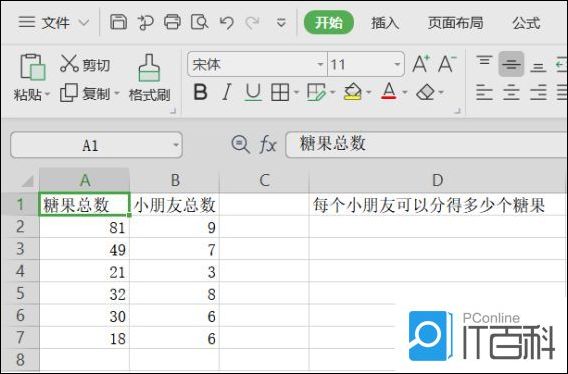This screenshot has height=374, width=568.
Task: Expand the arrow next to 文件
Action: [x=84, y=23]
